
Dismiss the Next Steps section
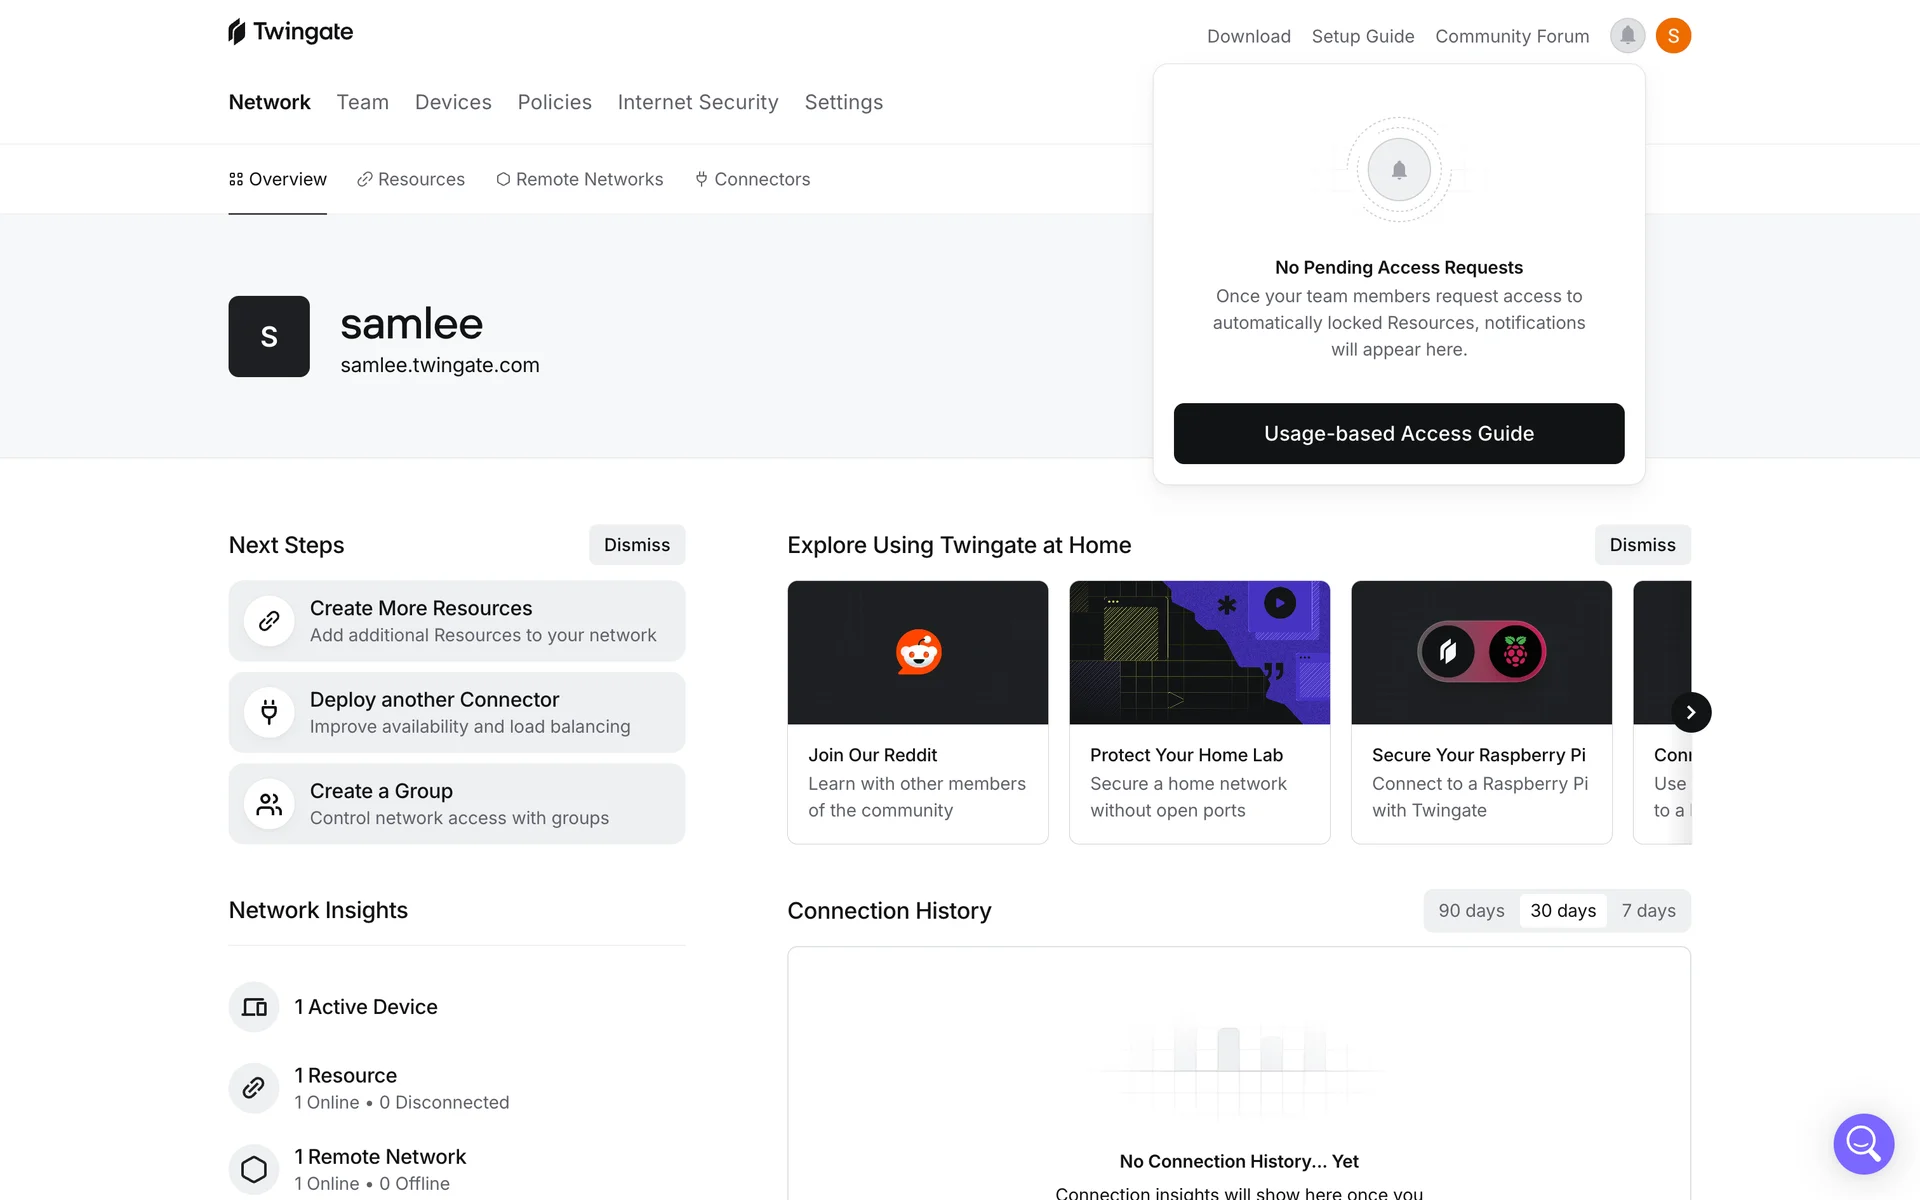pos(636,545)
